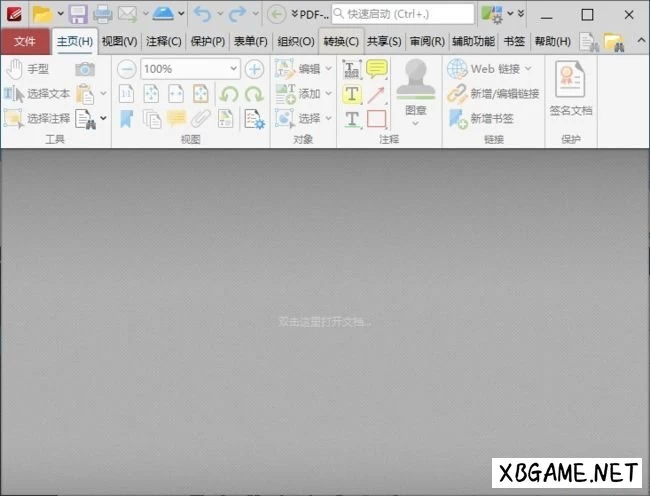
Task: Select the red arrow annotation tool
Action: (x=376, y=95)
